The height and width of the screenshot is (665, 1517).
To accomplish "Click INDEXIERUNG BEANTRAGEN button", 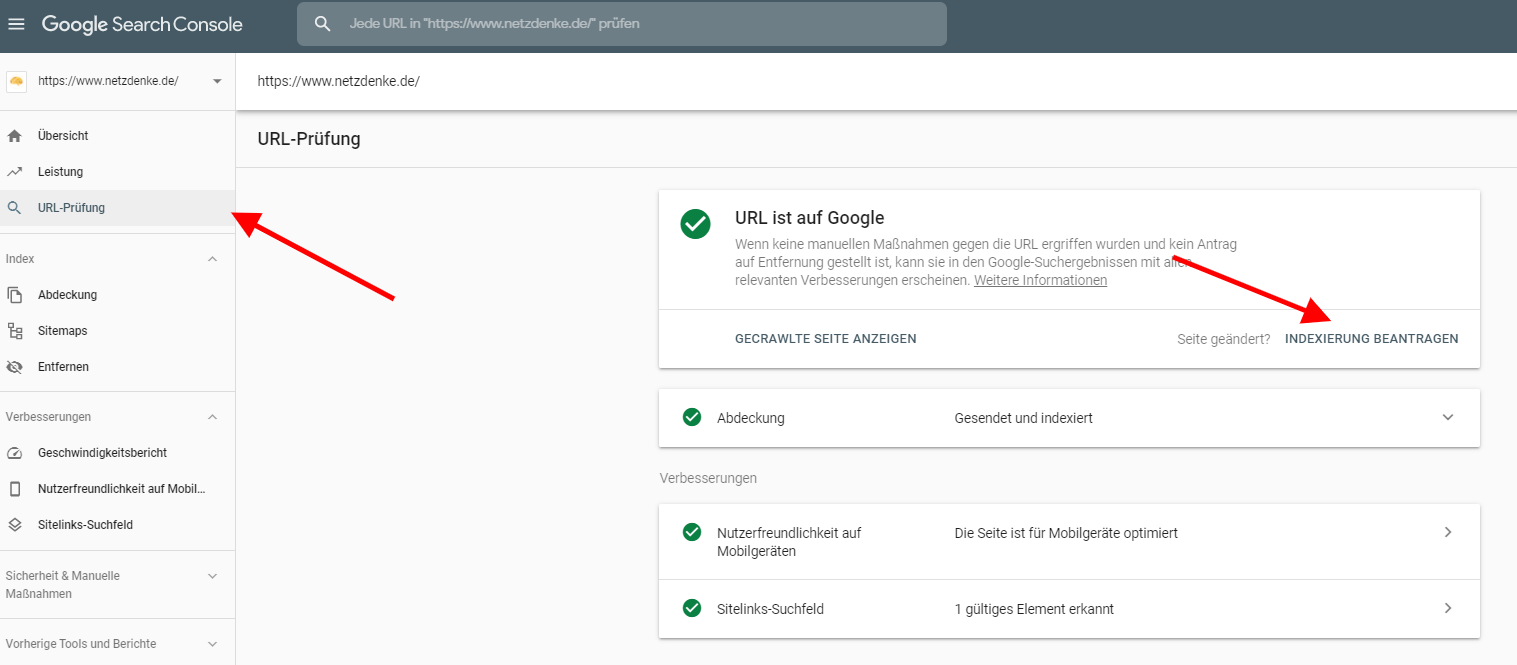I will 1371,339.
